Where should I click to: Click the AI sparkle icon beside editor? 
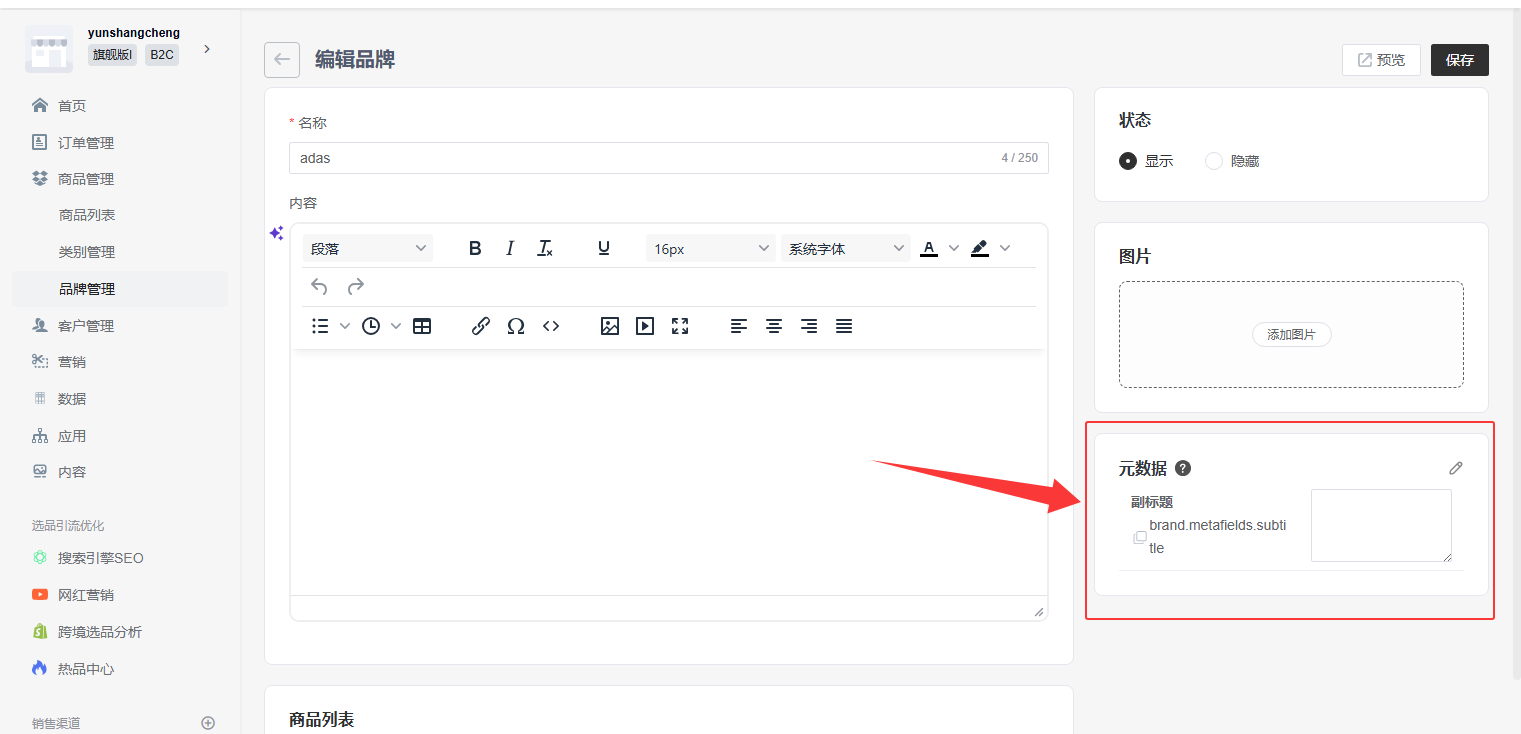coord(277,233)
